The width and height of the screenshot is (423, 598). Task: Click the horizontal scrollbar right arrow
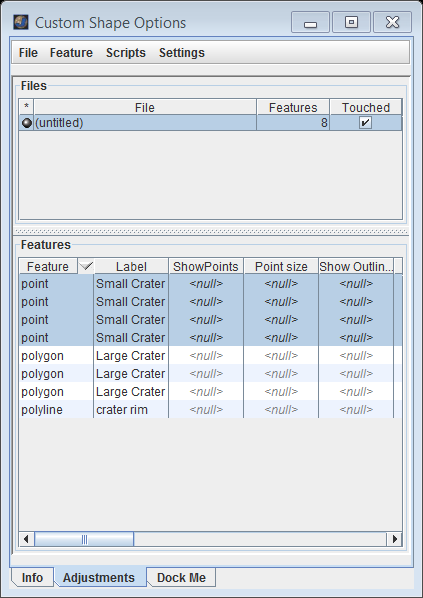tap(394, 539)
